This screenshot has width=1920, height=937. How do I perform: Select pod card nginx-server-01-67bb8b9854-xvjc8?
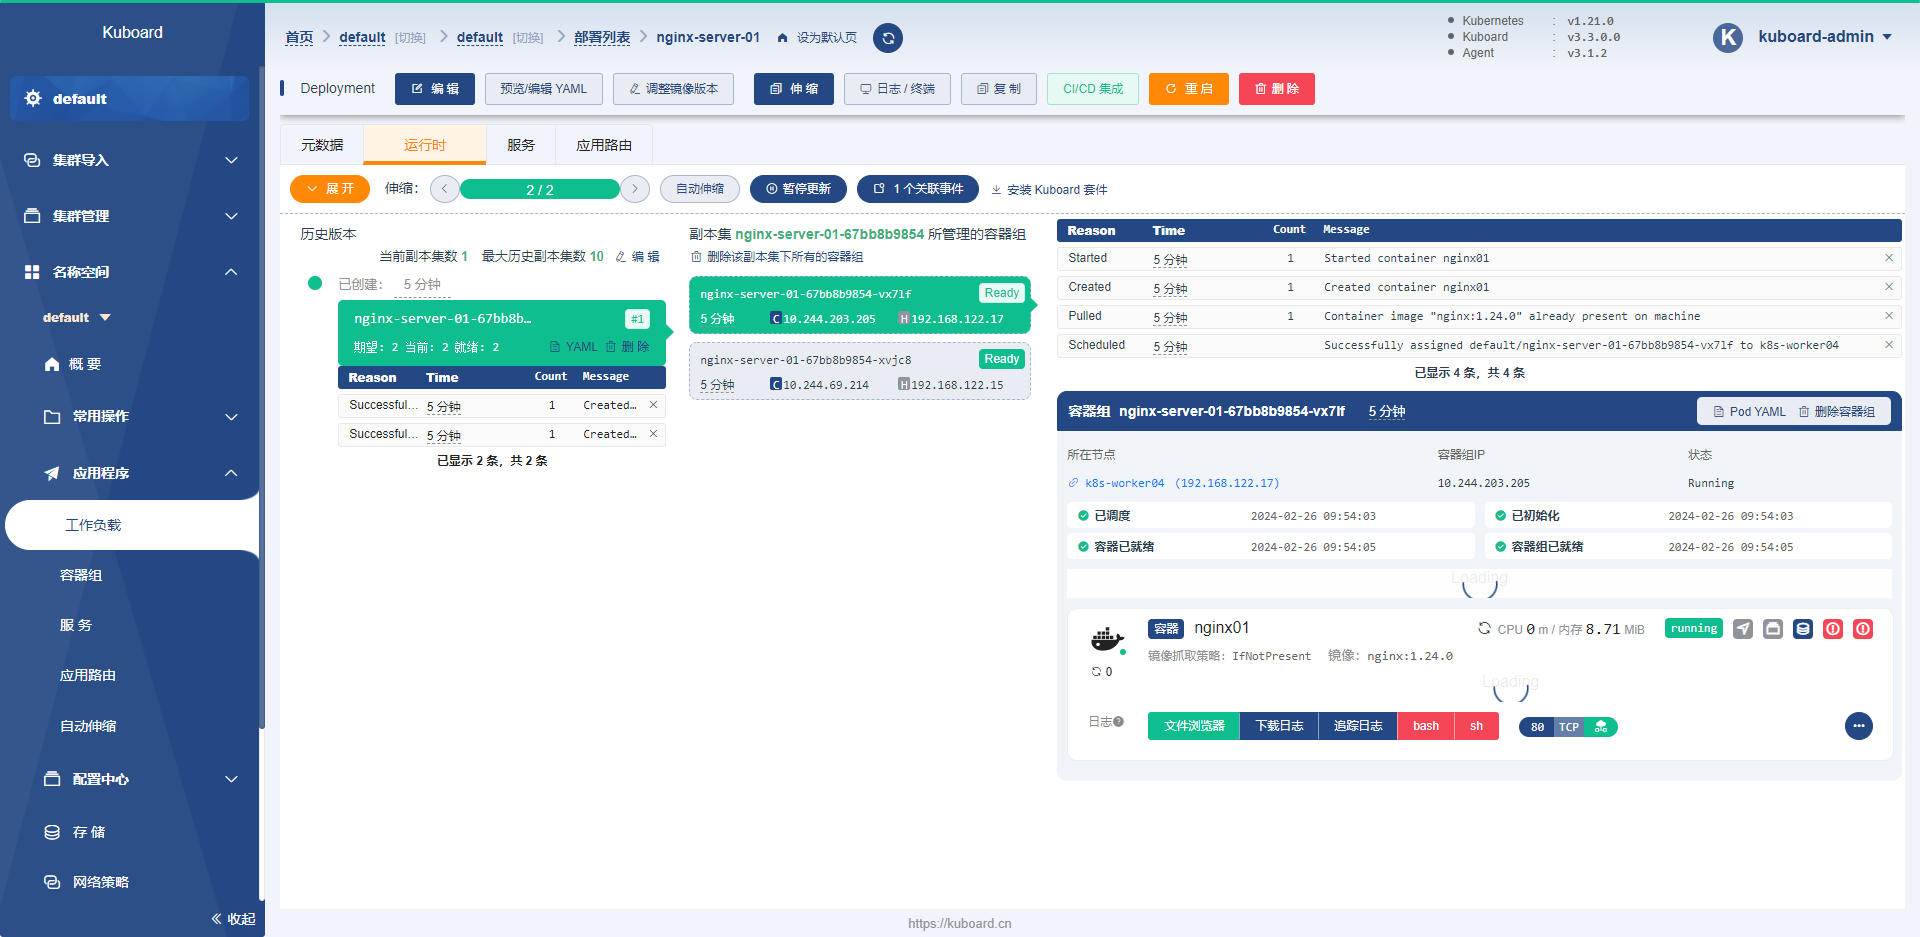coord(860,371)
